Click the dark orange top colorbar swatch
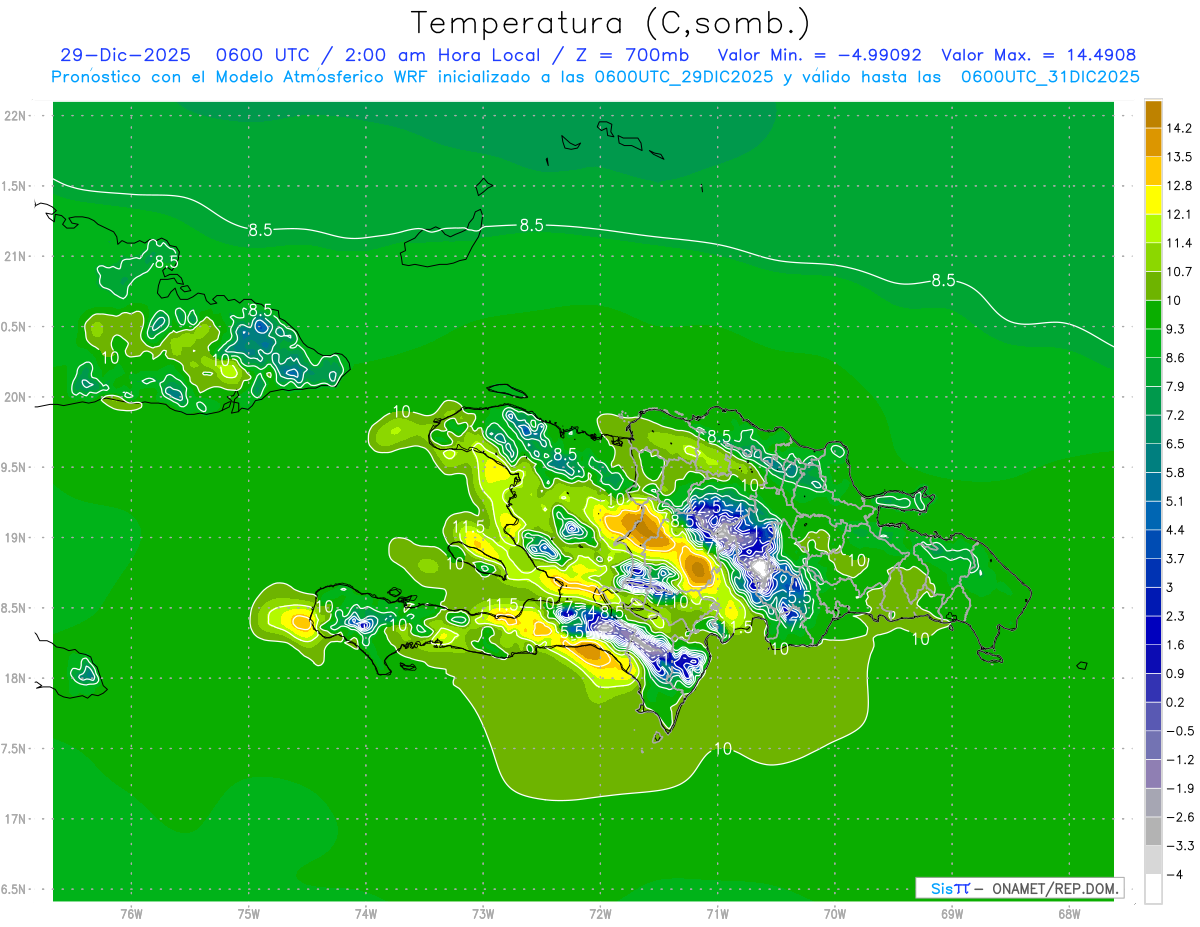Viewport: 1200px width, 927px height. click(x=1153, y=114)
